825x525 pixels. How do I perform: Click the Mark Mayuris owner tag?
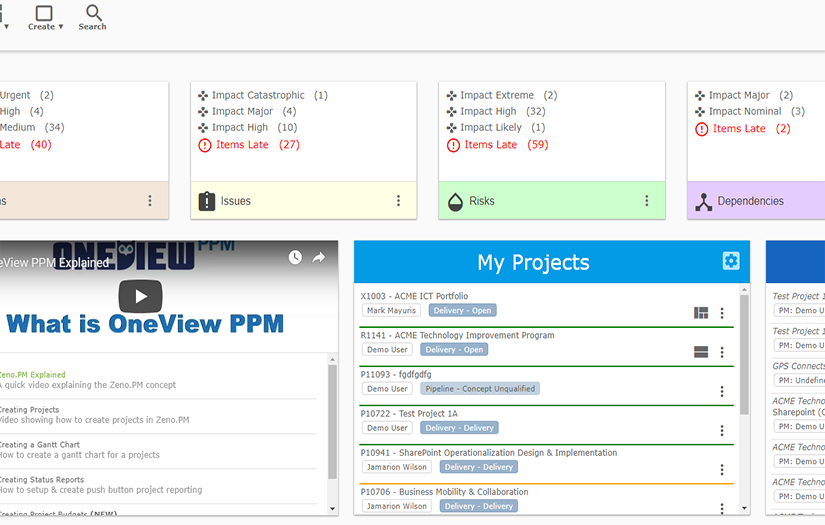pyautogui.click(x=391, y=310)
